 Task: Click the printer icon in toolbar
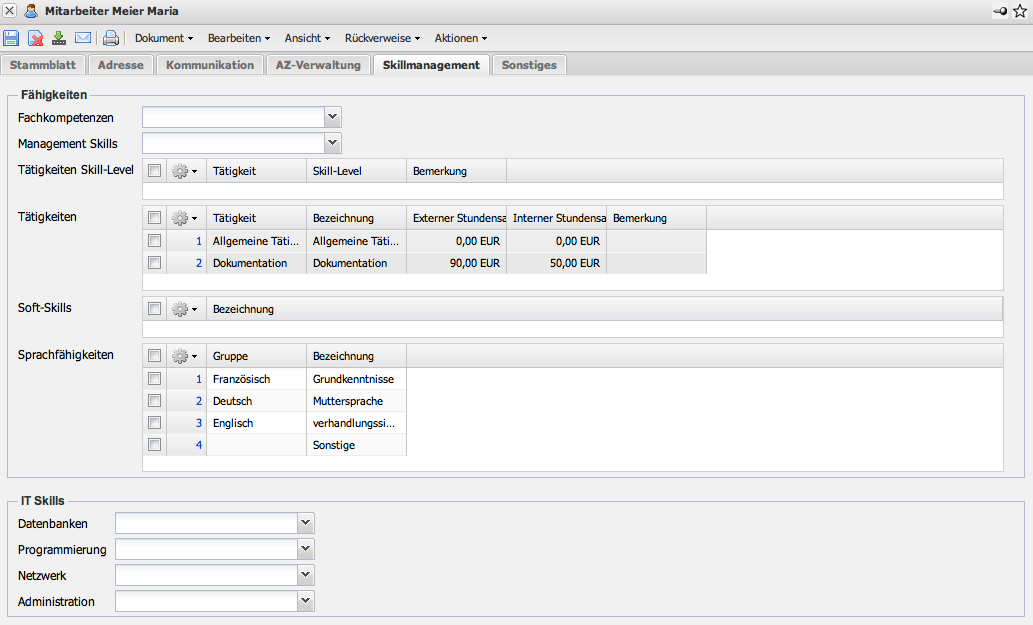tap(111, 38)
